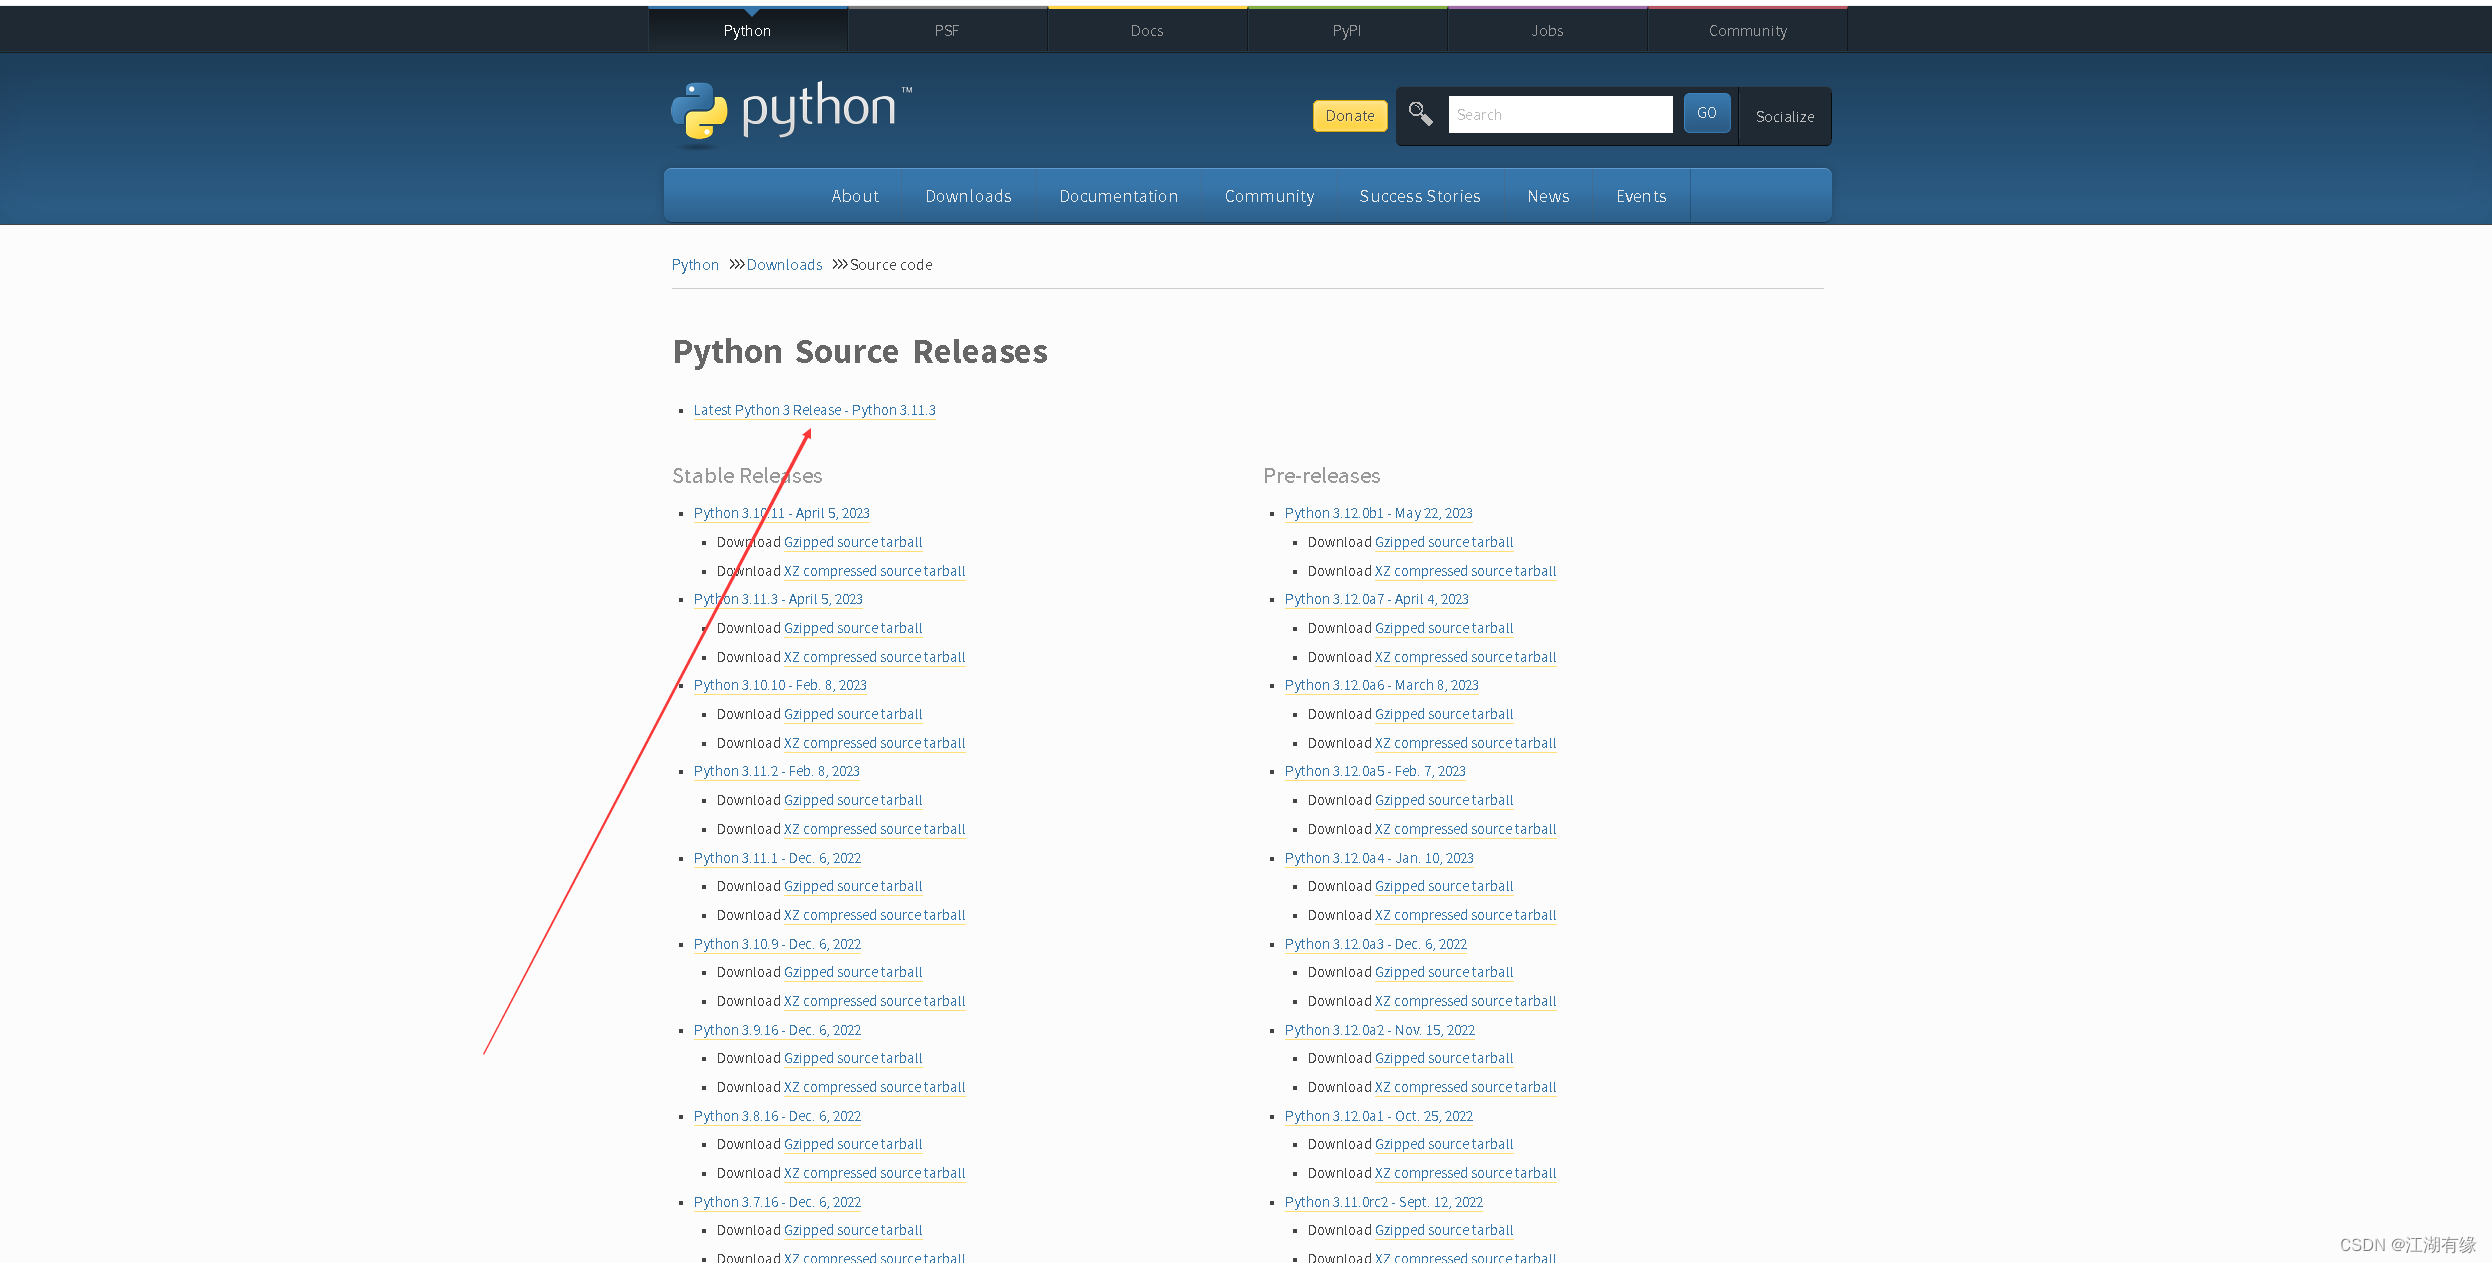Open Python 3.12.0a6 - March 8, 2023 pre-release

click(1381, 685)
